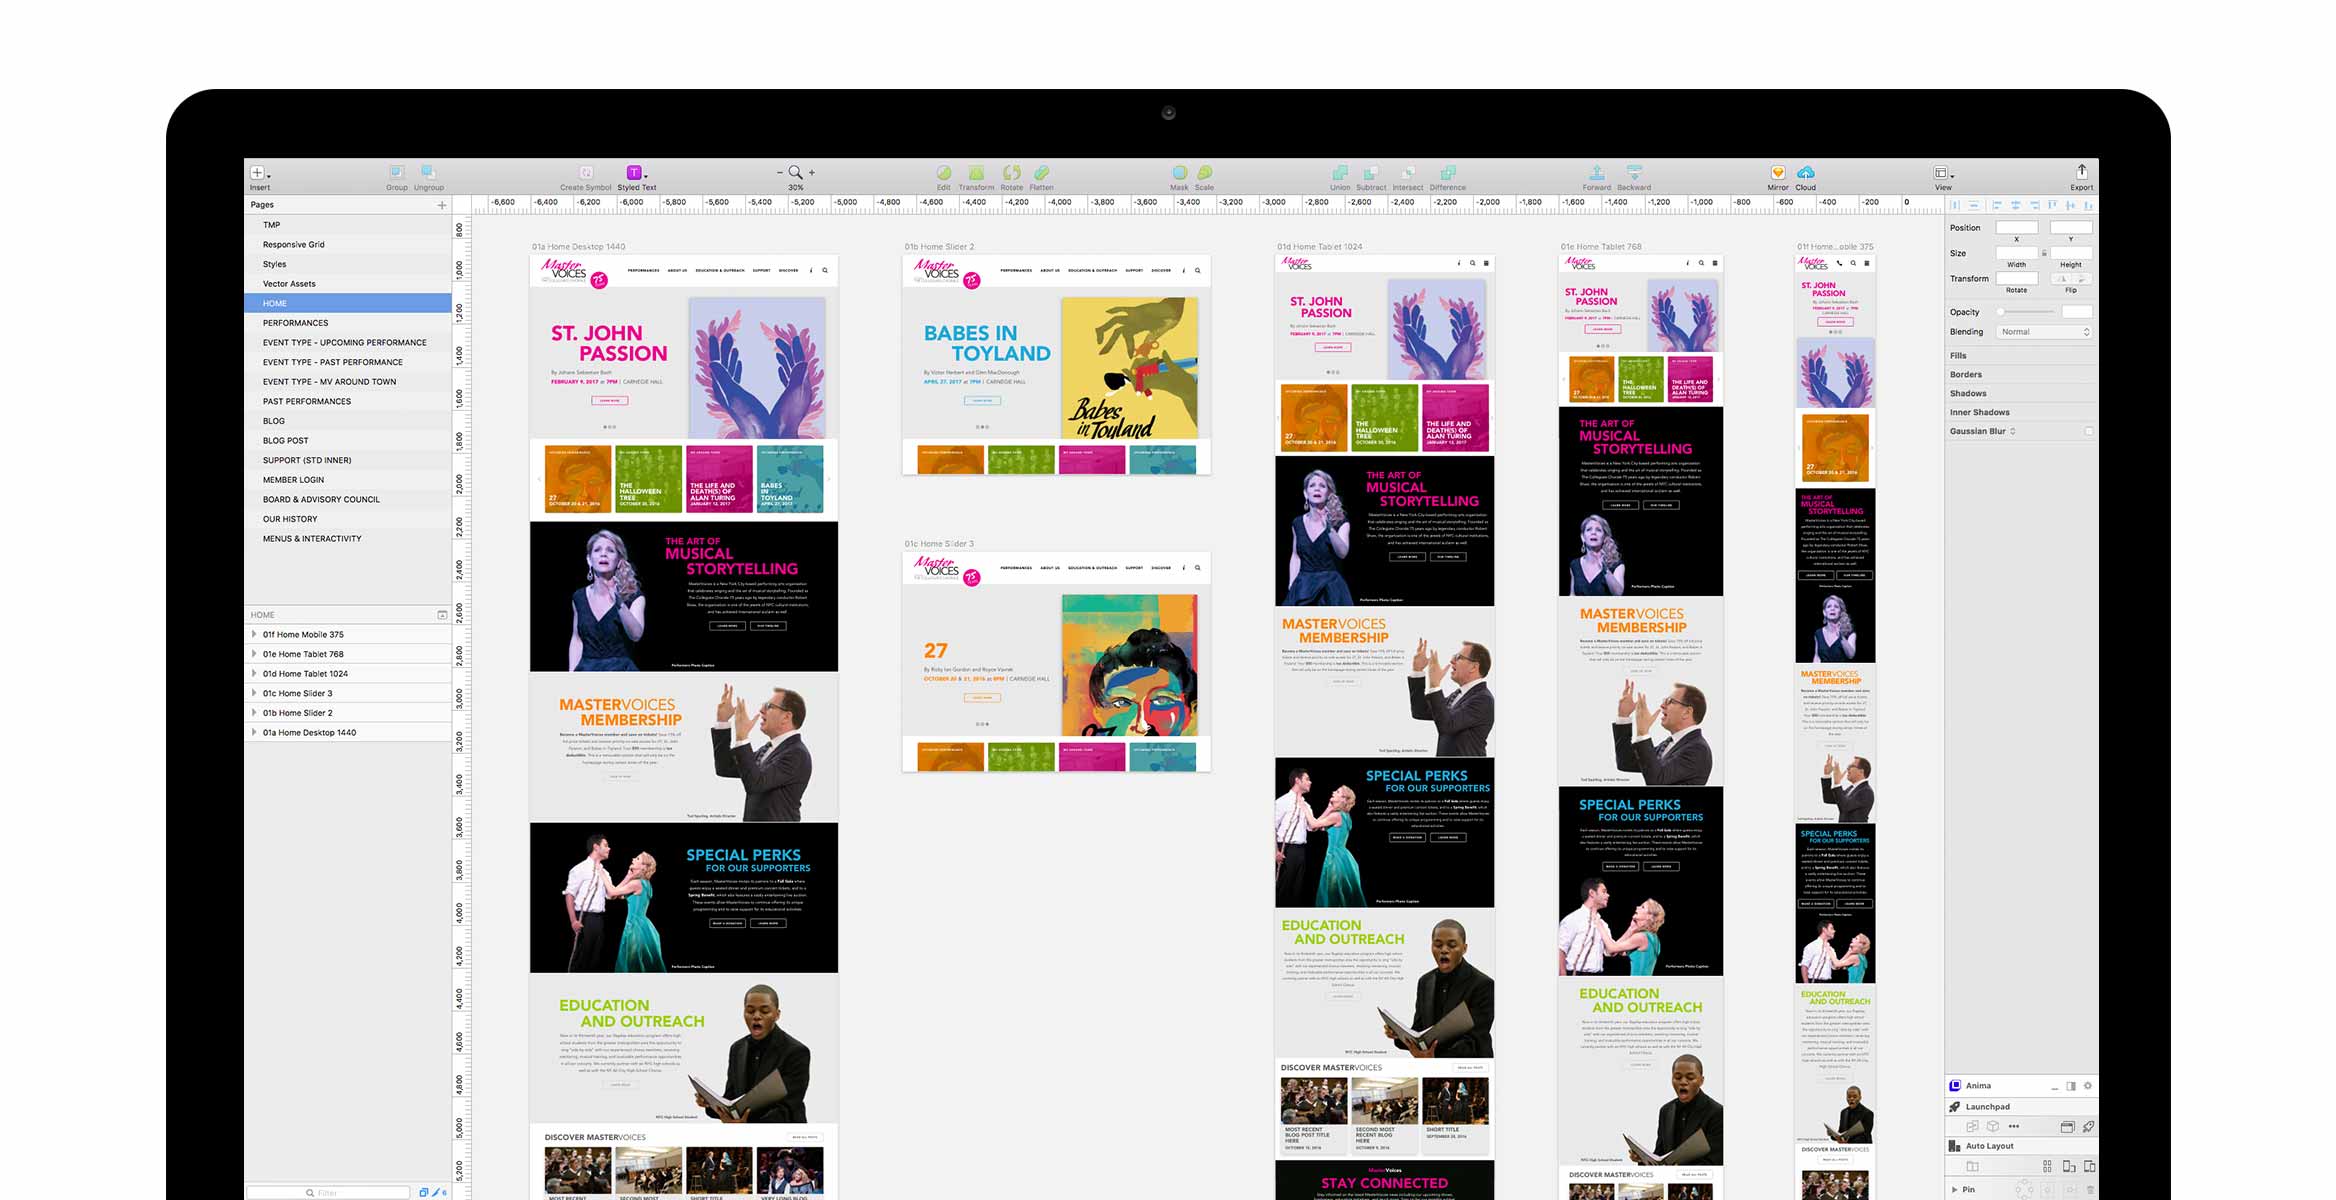
Task: Zoom in with the plus button
Action: click(x=811, y=173)
